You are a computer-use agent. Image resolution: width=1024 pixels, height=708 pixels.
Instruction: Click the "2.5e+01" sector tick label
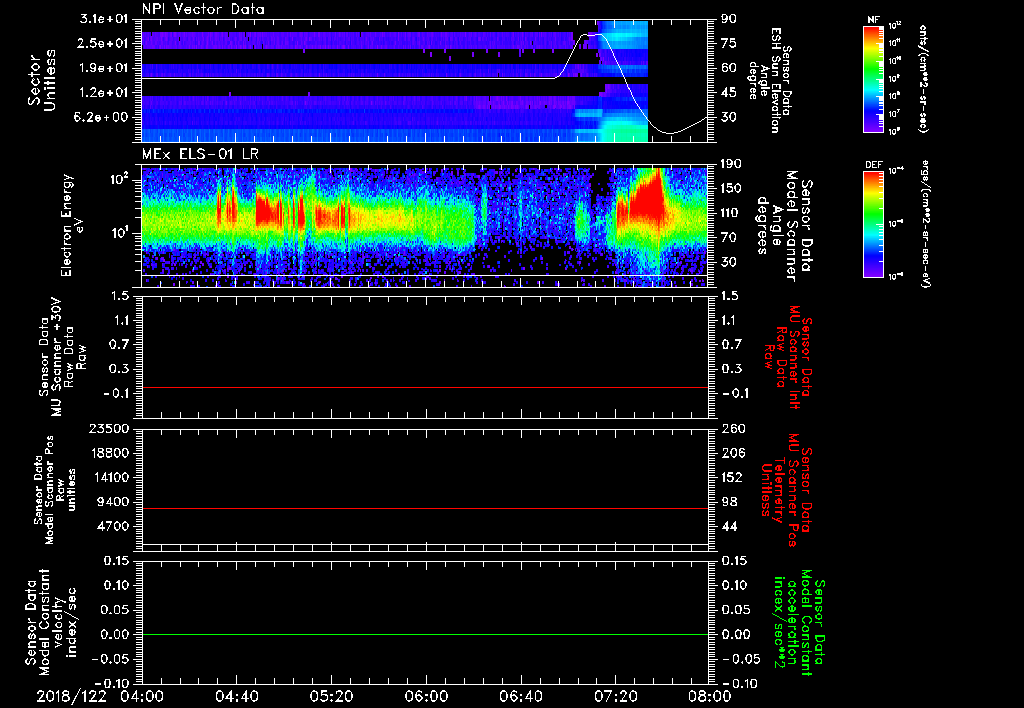coord(103,43)
